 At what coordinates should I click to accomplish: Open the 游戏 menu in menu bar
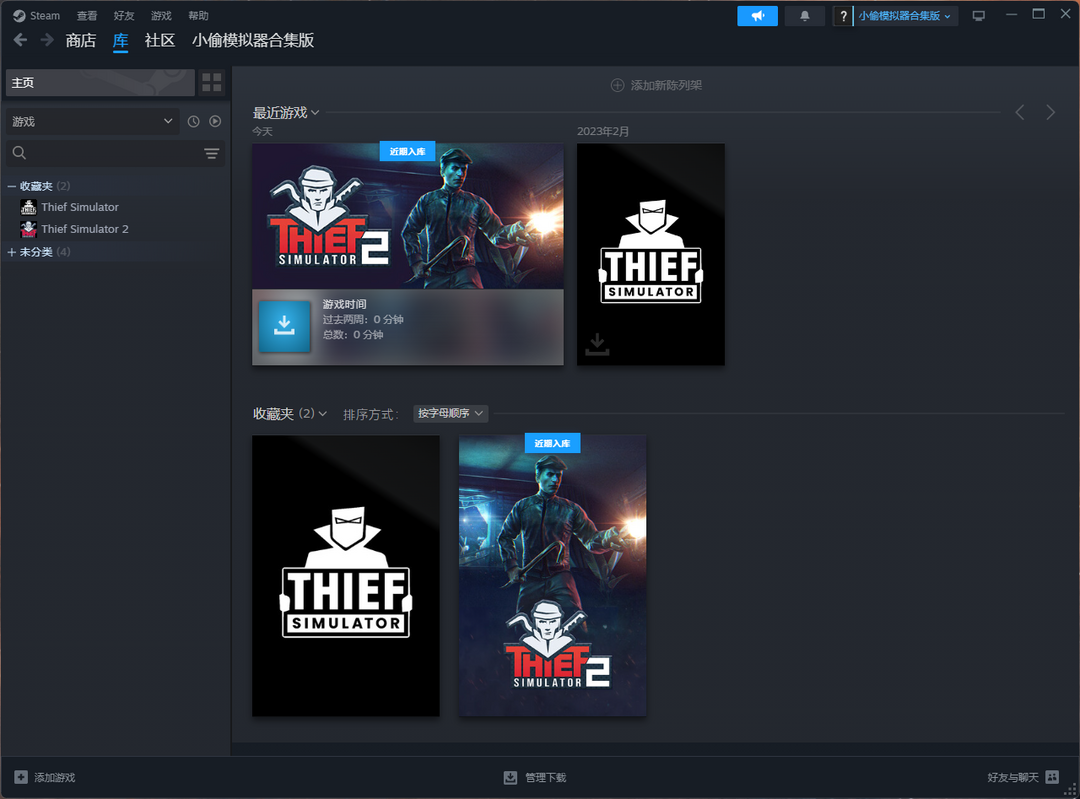161,15
